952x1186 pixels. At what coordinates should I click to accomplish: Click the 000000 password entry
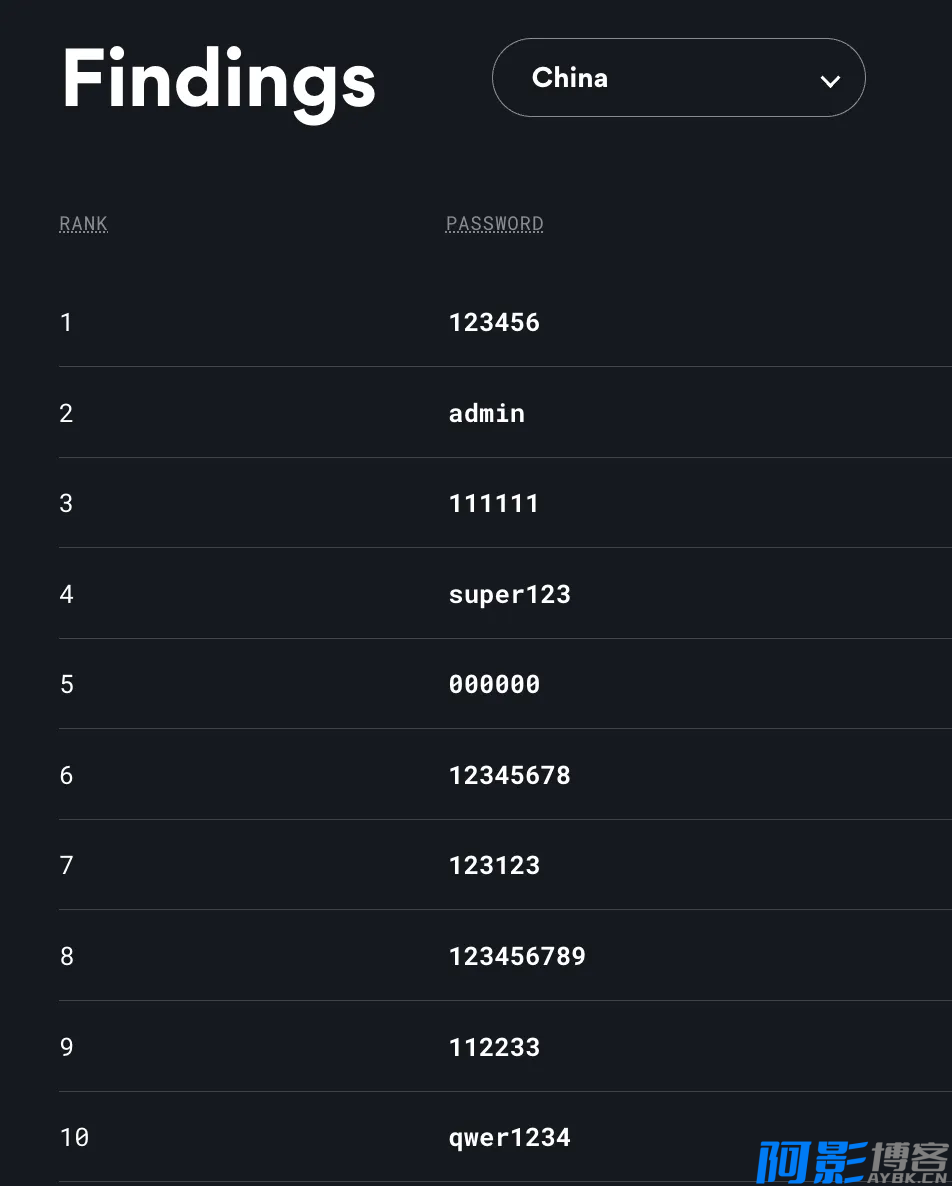click(494, 685)
